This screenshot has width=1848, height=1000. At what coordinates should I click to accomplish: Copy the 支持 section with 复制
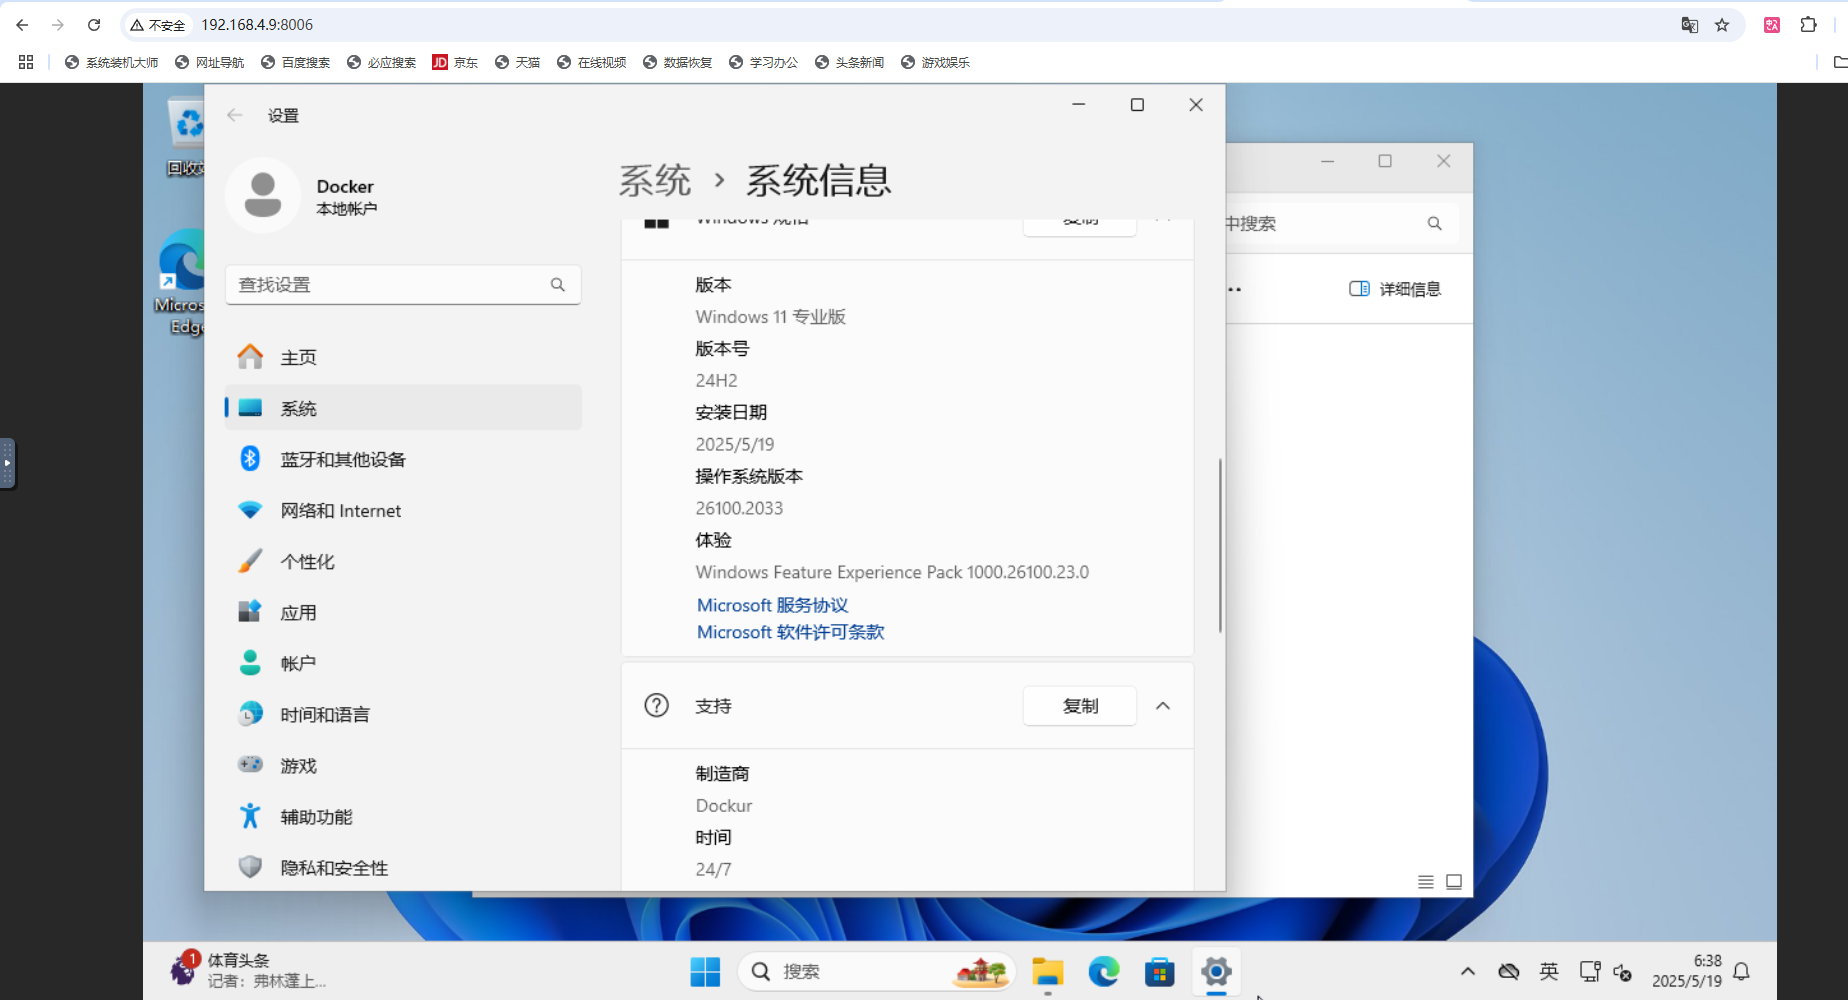tap(1080, 706)
